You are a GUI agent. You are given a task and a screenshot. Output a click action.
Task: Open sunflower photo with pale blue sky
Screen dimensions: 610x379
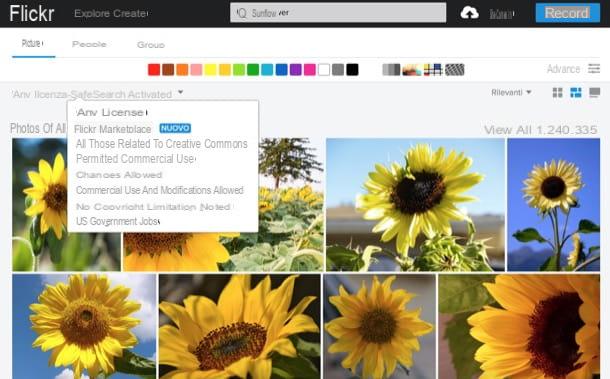tap(415, 205)
